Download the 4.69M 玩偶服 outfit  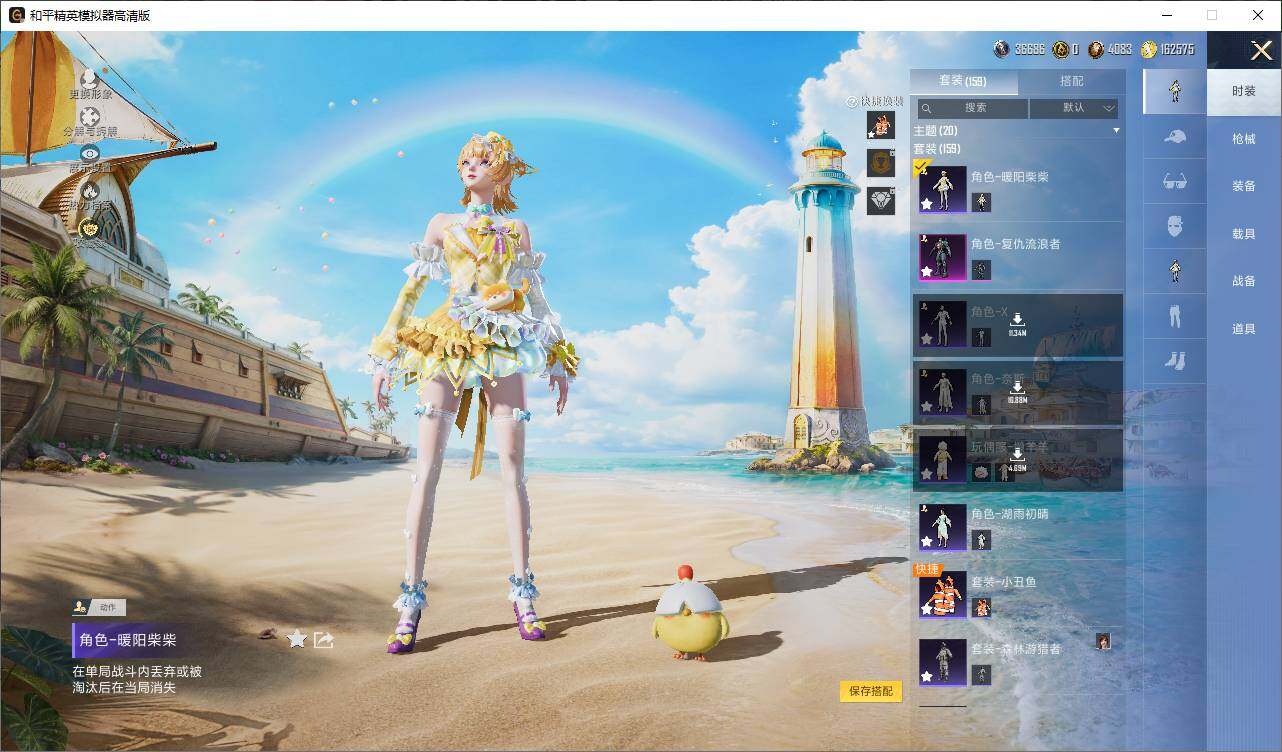point(1017,457)
